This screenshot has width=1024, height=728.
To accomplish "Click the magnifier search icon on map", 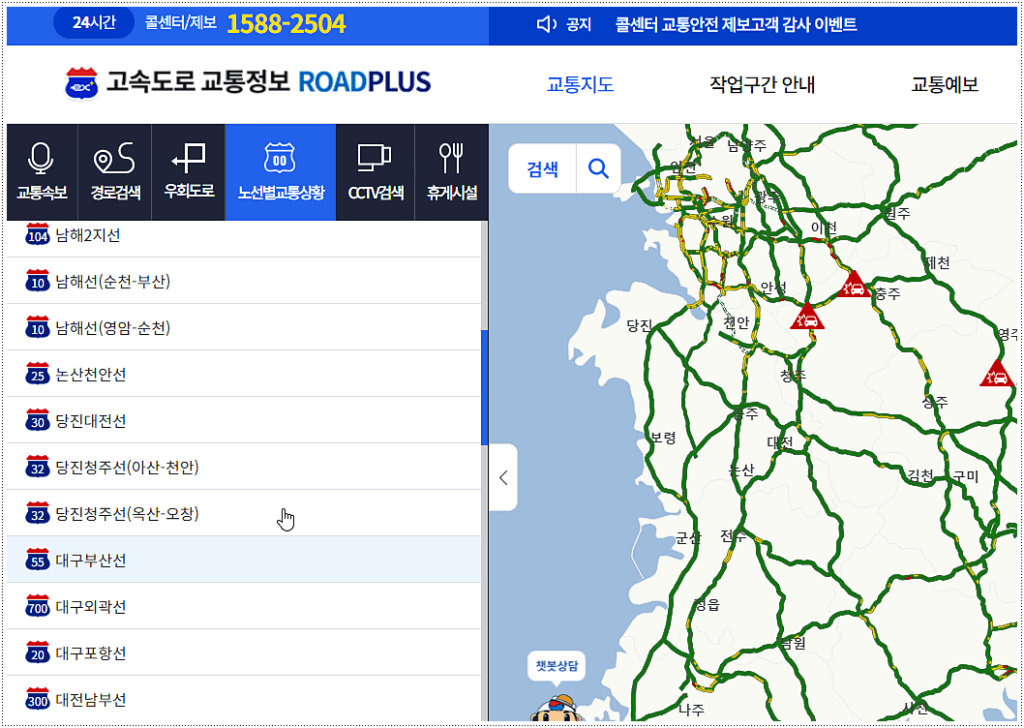I will 598,169.
